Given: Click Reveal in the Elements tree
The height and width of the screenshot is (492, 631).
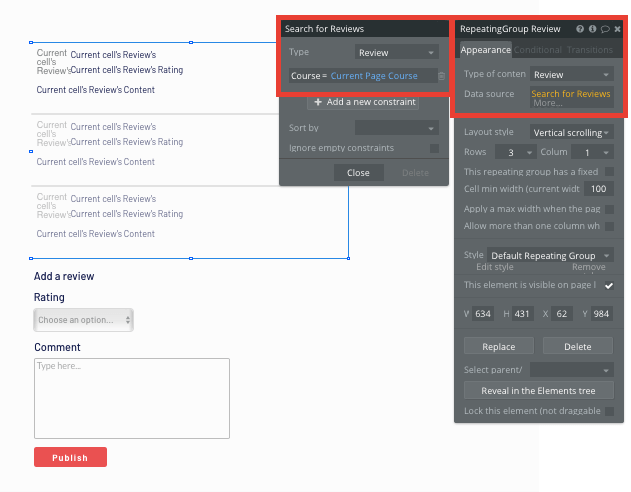Looking at the screenshot, I should [538, 391].
